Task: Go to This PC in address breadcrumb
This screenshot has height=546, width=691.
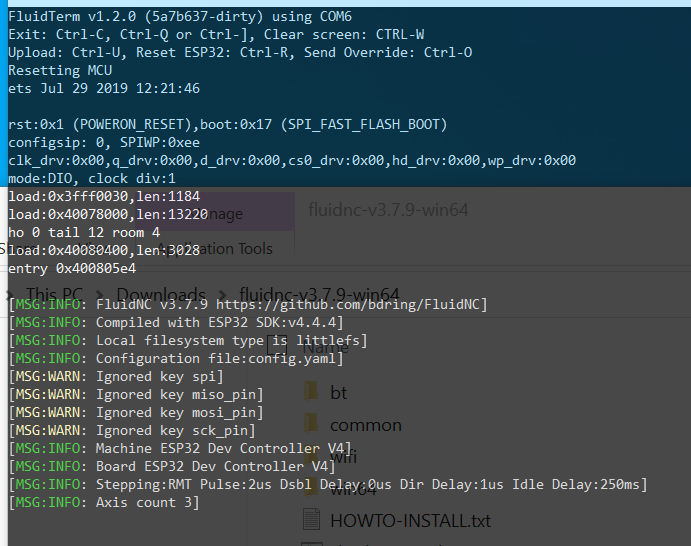Action: [x=54, y=294]
